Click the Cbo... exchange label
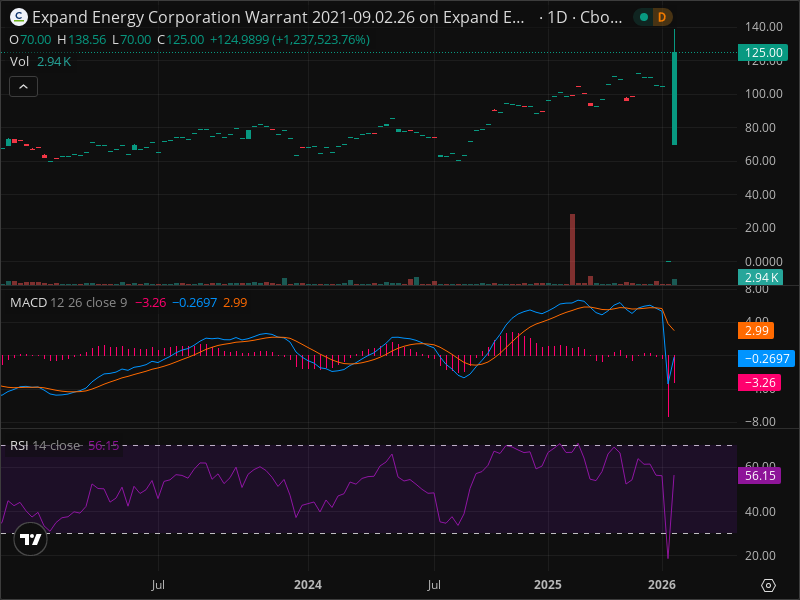The height and width of the screenshot is (600, 800). click(x=601, y=17)
